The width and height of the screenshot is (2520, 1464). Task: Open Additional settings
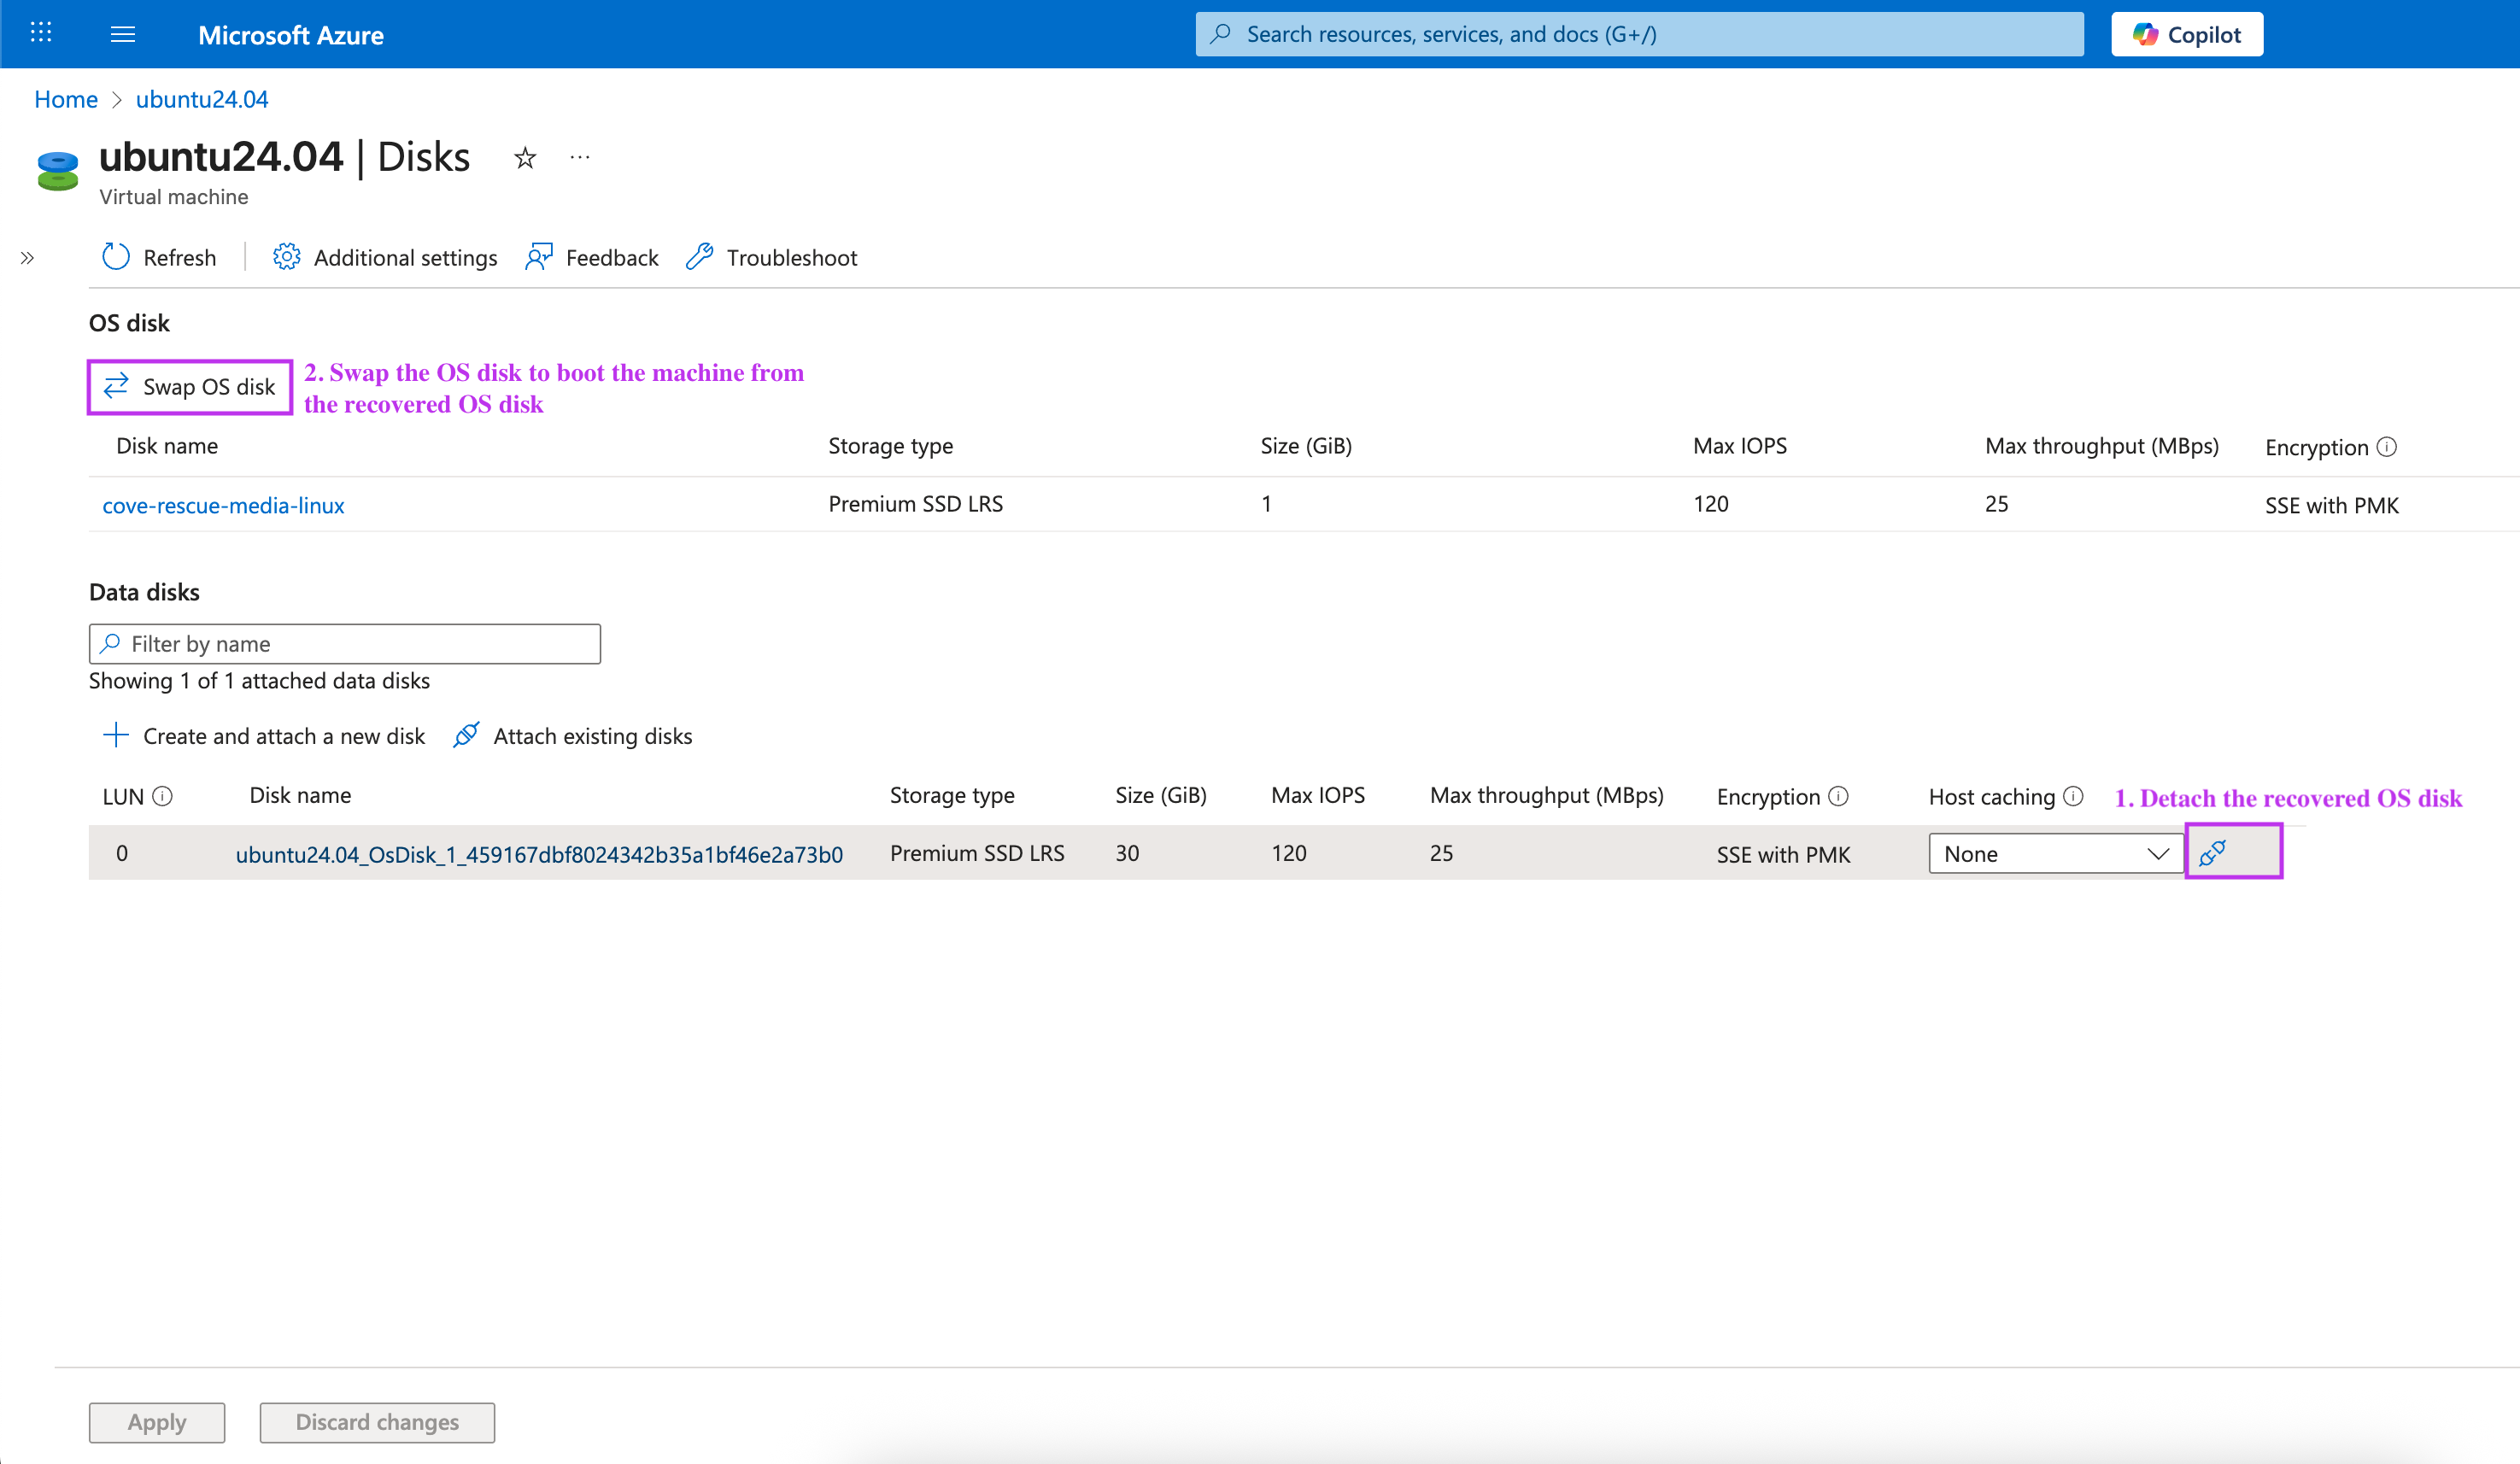click(x=385, y=257)
